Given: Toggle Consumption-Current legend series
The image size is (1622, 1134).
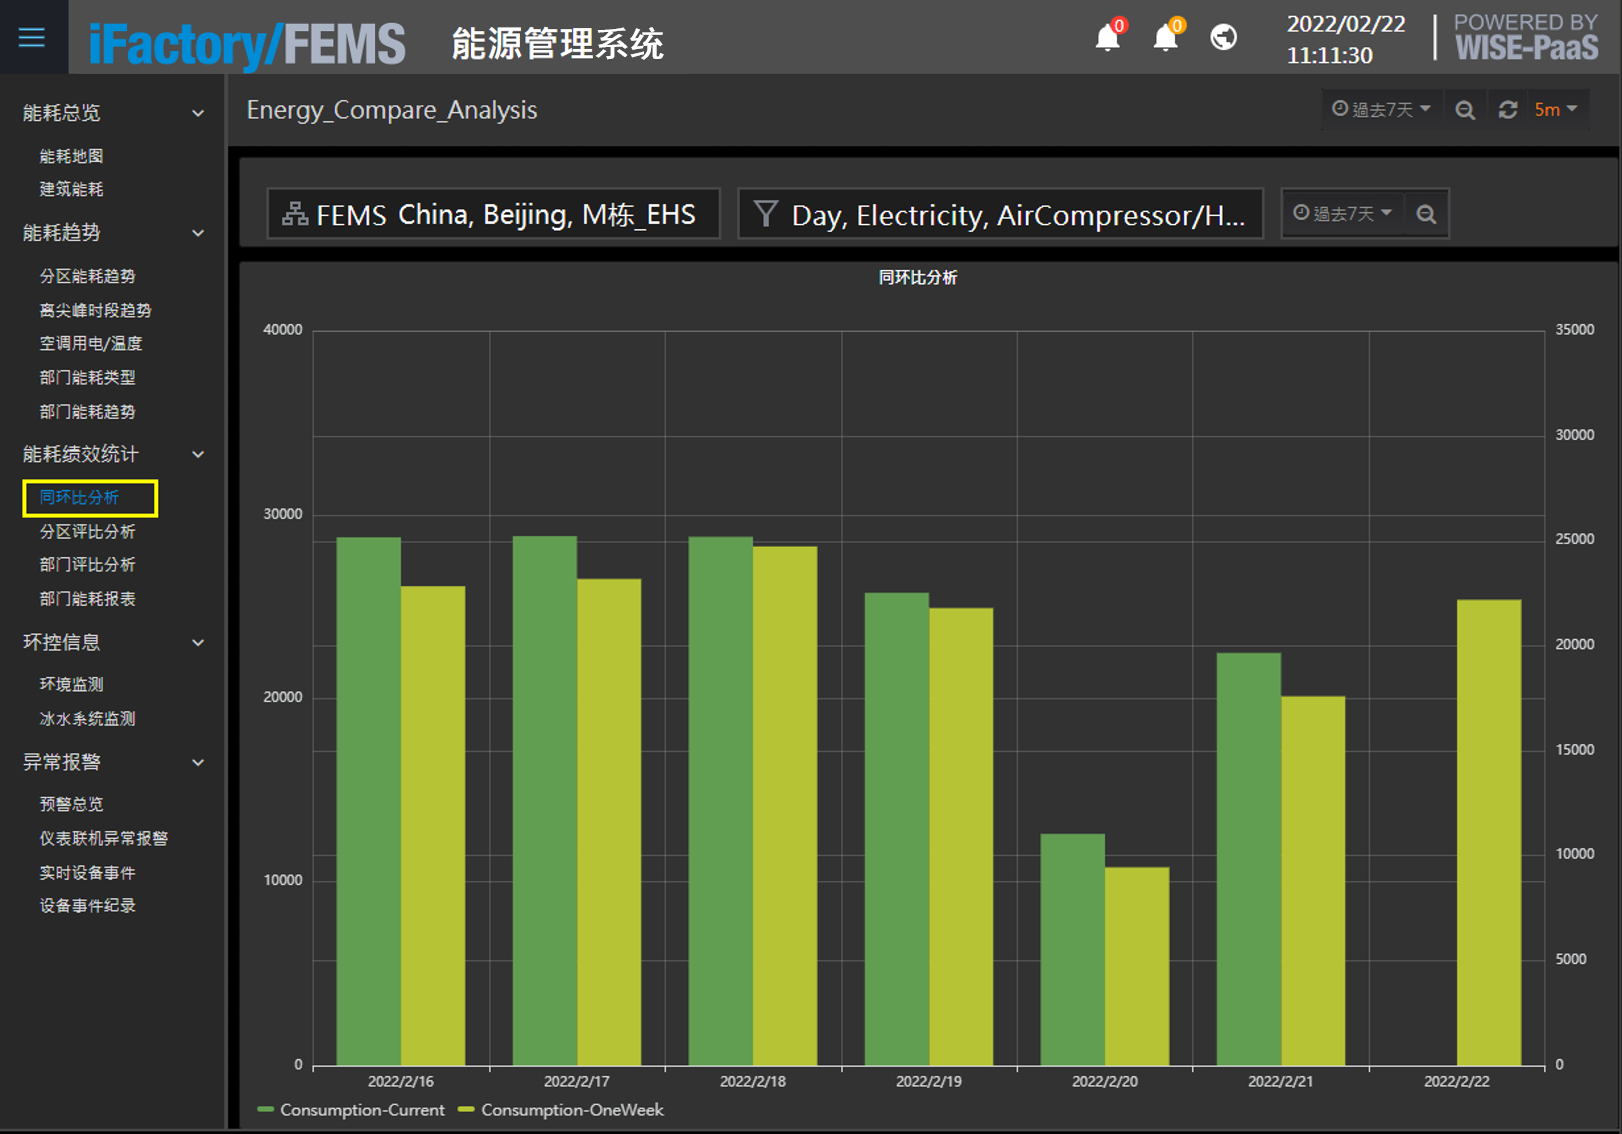Looking at the screenshot, I should [351, 1110].
